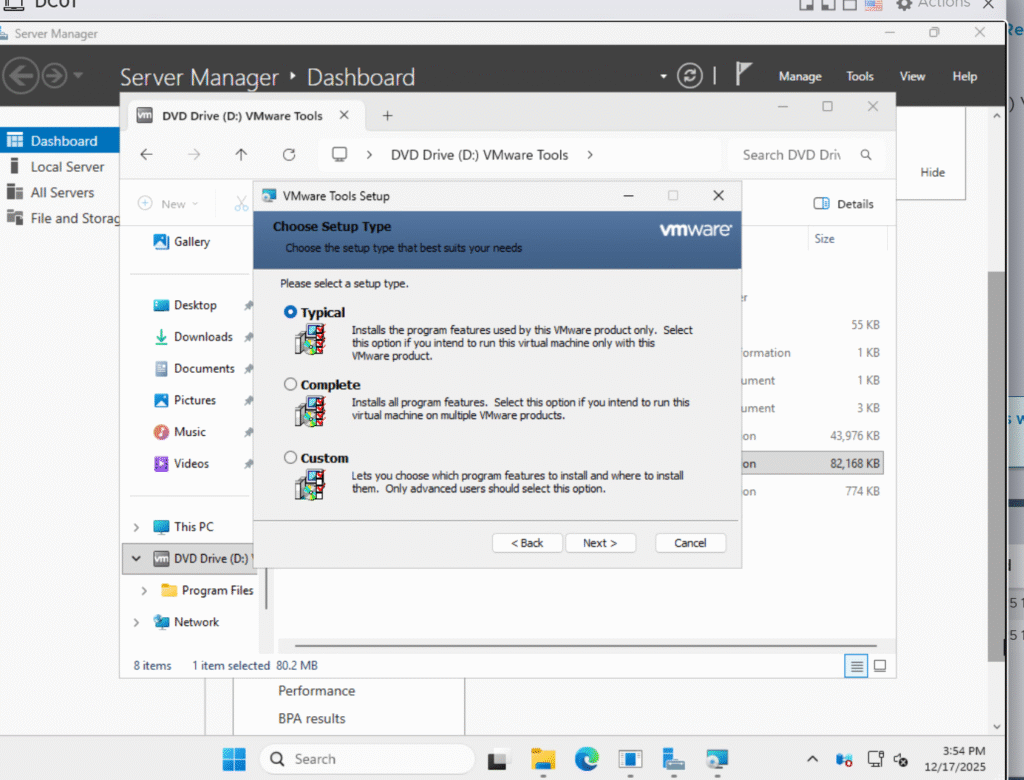Open Microsoft Edge from the taskbar
Viewport: 1024px width, 780px height.
(586, 759)
